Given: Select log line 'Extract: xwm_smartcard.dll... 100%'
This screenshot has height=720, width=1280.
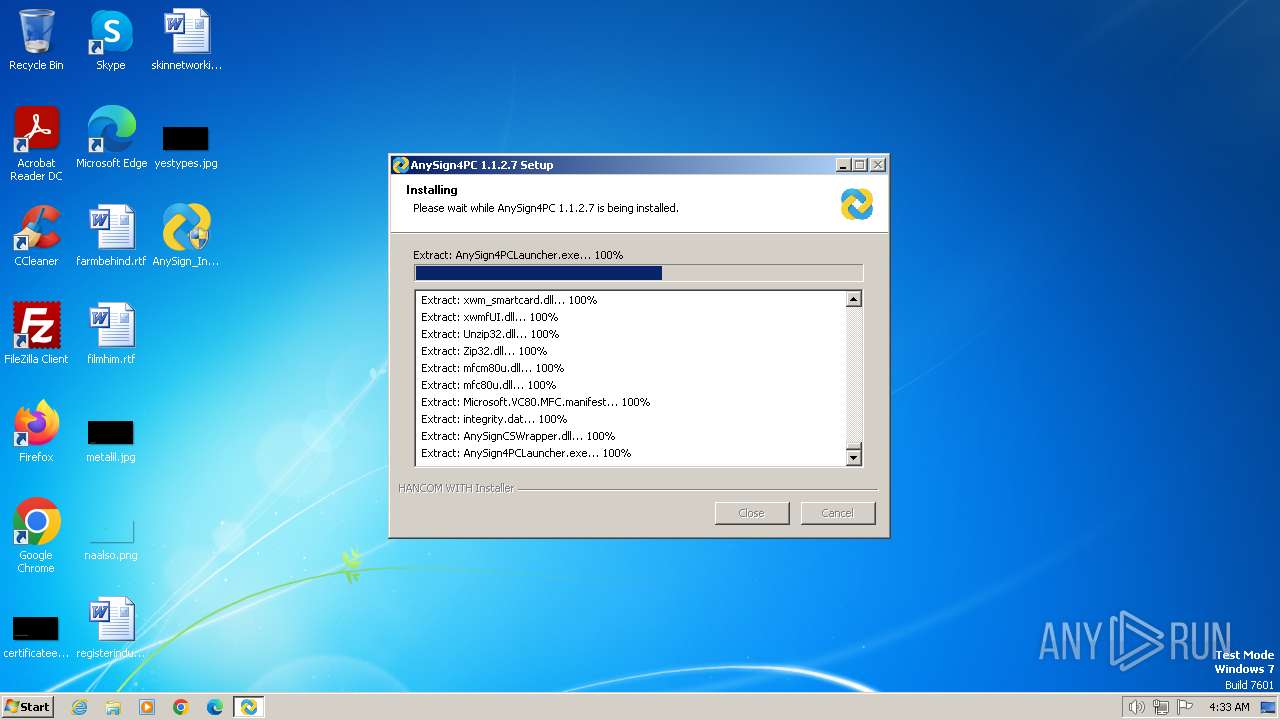Looking at the screenshot, I should click(509, 300).
